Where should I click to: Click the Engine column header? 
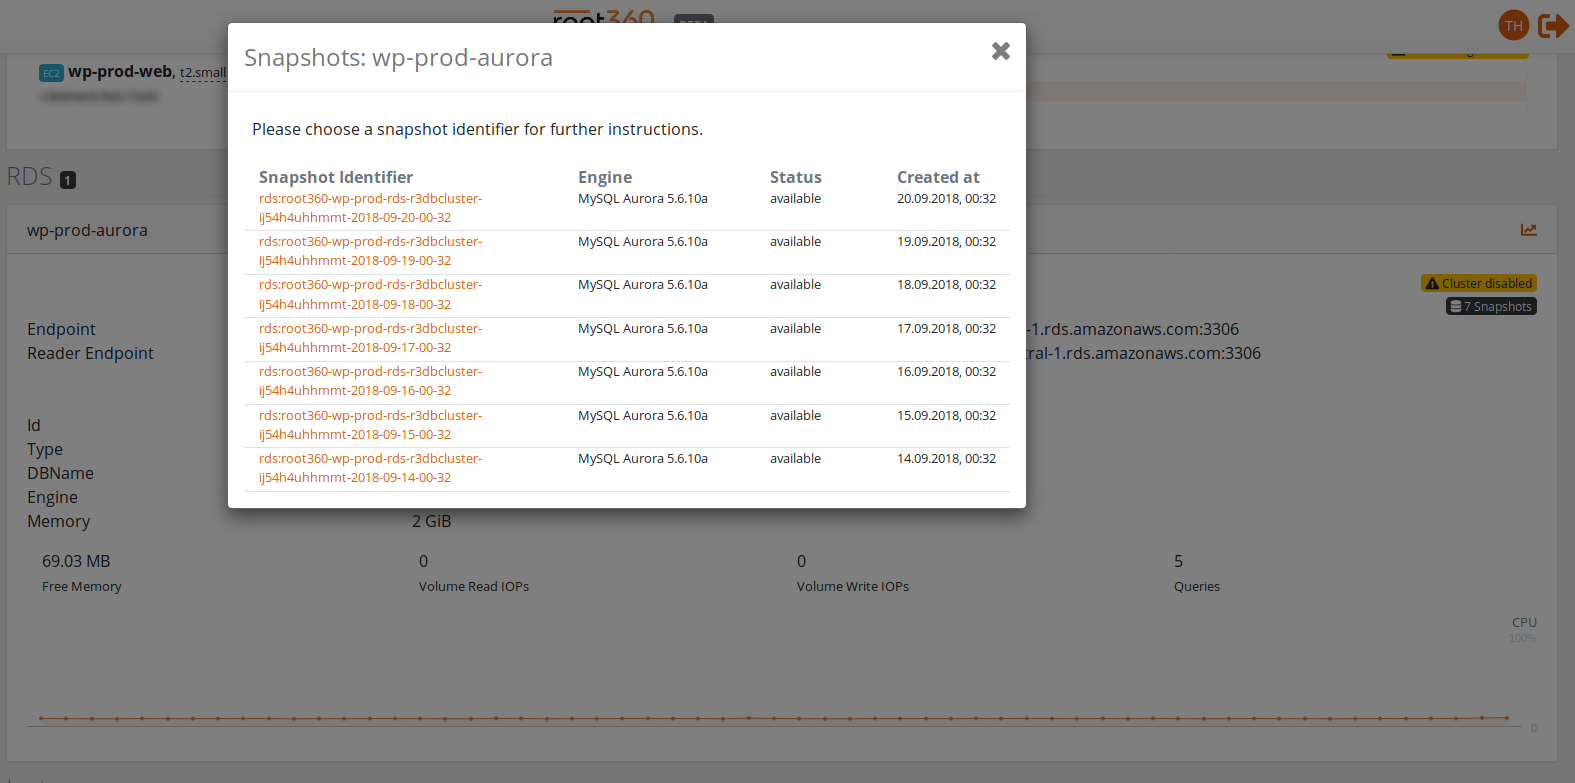pyautogui.click(x=605, y=177)
